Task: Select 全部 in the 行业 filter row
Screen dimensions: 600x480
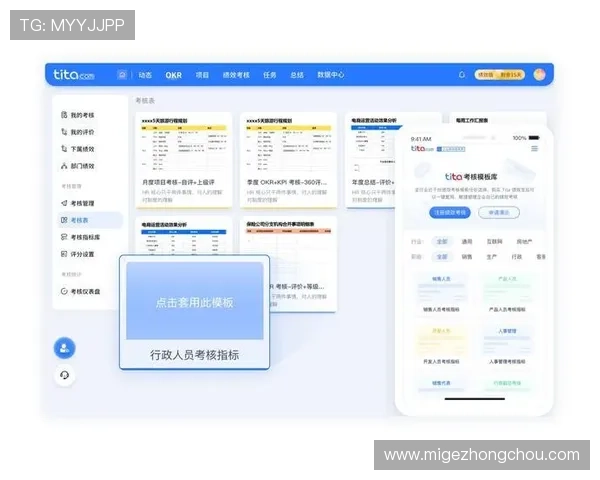Action: [x=442, y=242]
